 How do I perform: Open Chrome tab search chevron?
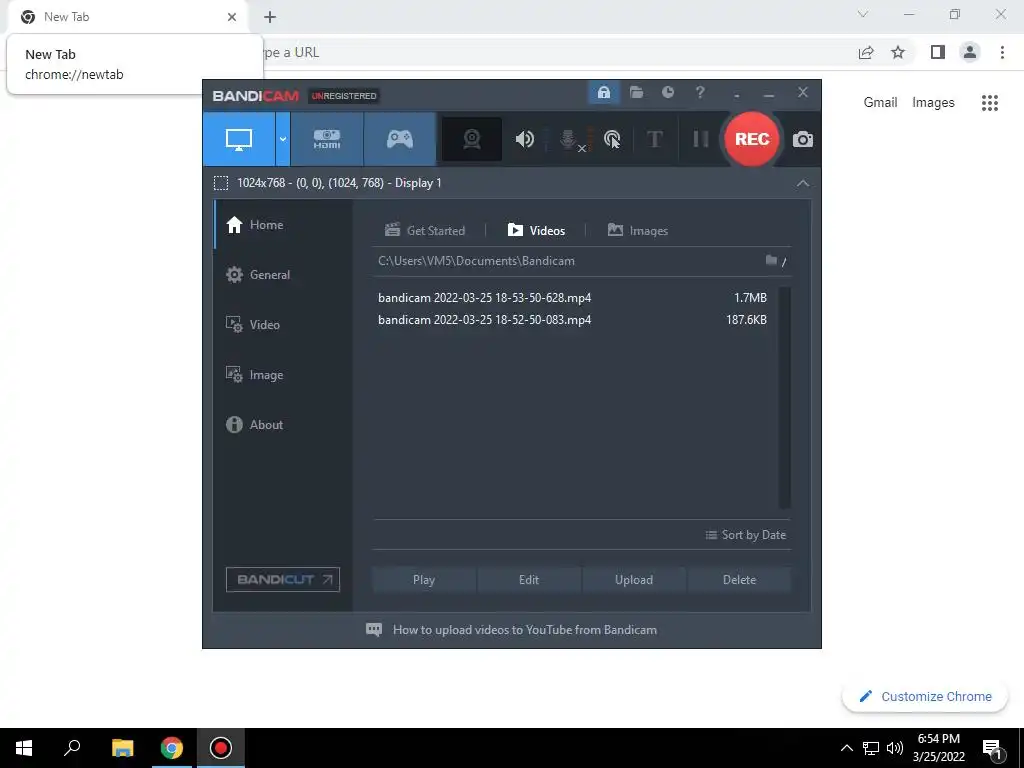click(x=863, y=14)
